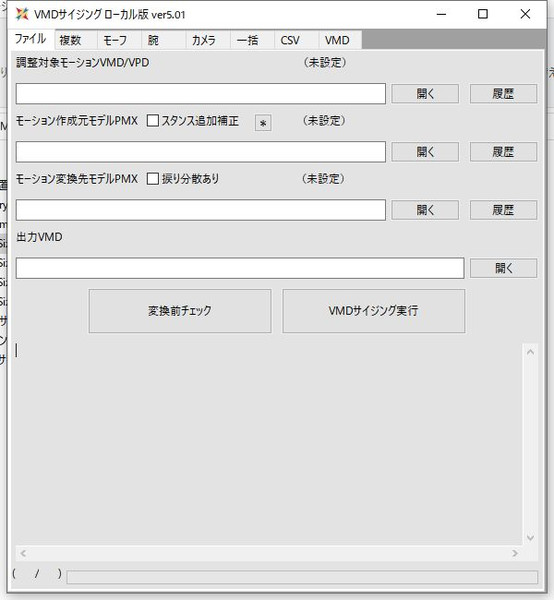
Task: Open 履歴 for モーション変換先モデルPMX
Action: coord(503,210)
